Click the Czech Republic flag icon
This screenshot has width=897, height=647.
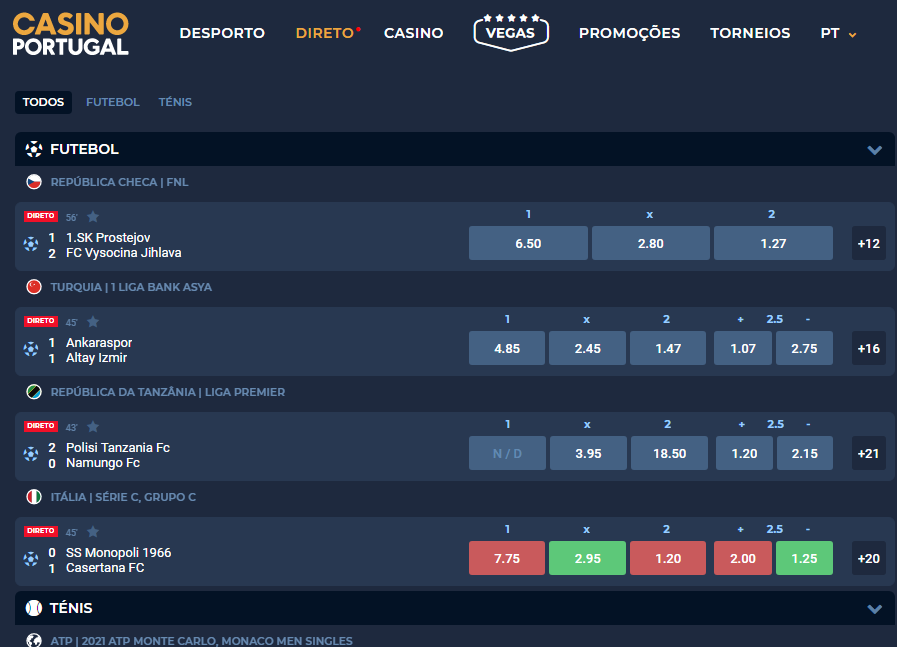(34, 182)
